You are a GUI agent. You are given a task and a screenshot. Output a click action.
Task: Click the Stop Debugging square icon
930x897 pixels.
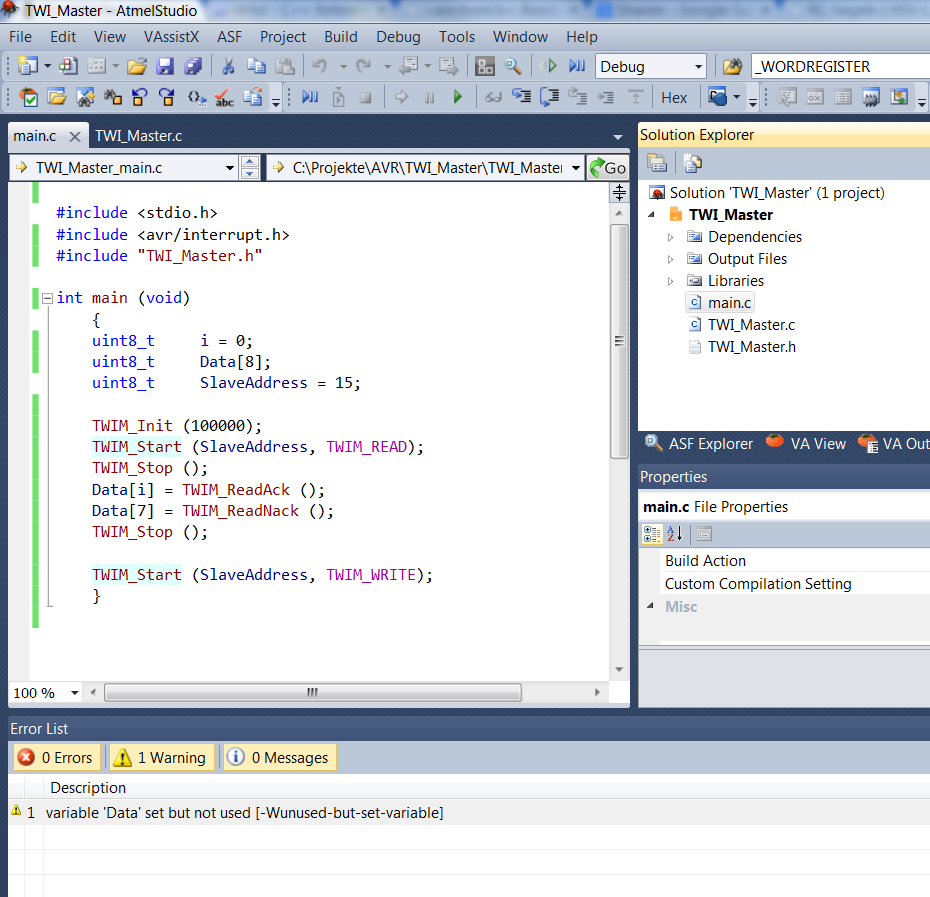(x=365, y=97)
